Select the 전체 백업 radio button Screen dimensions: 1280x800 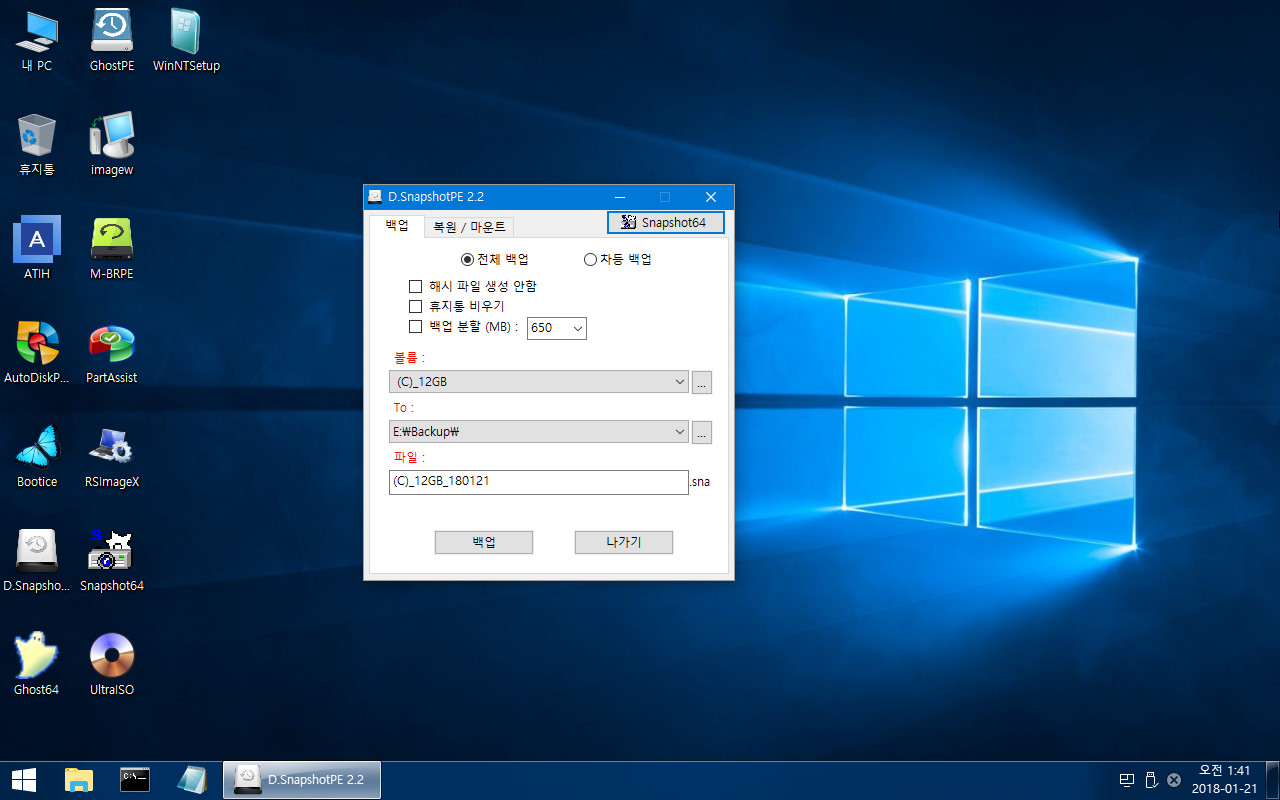point(467,259)
